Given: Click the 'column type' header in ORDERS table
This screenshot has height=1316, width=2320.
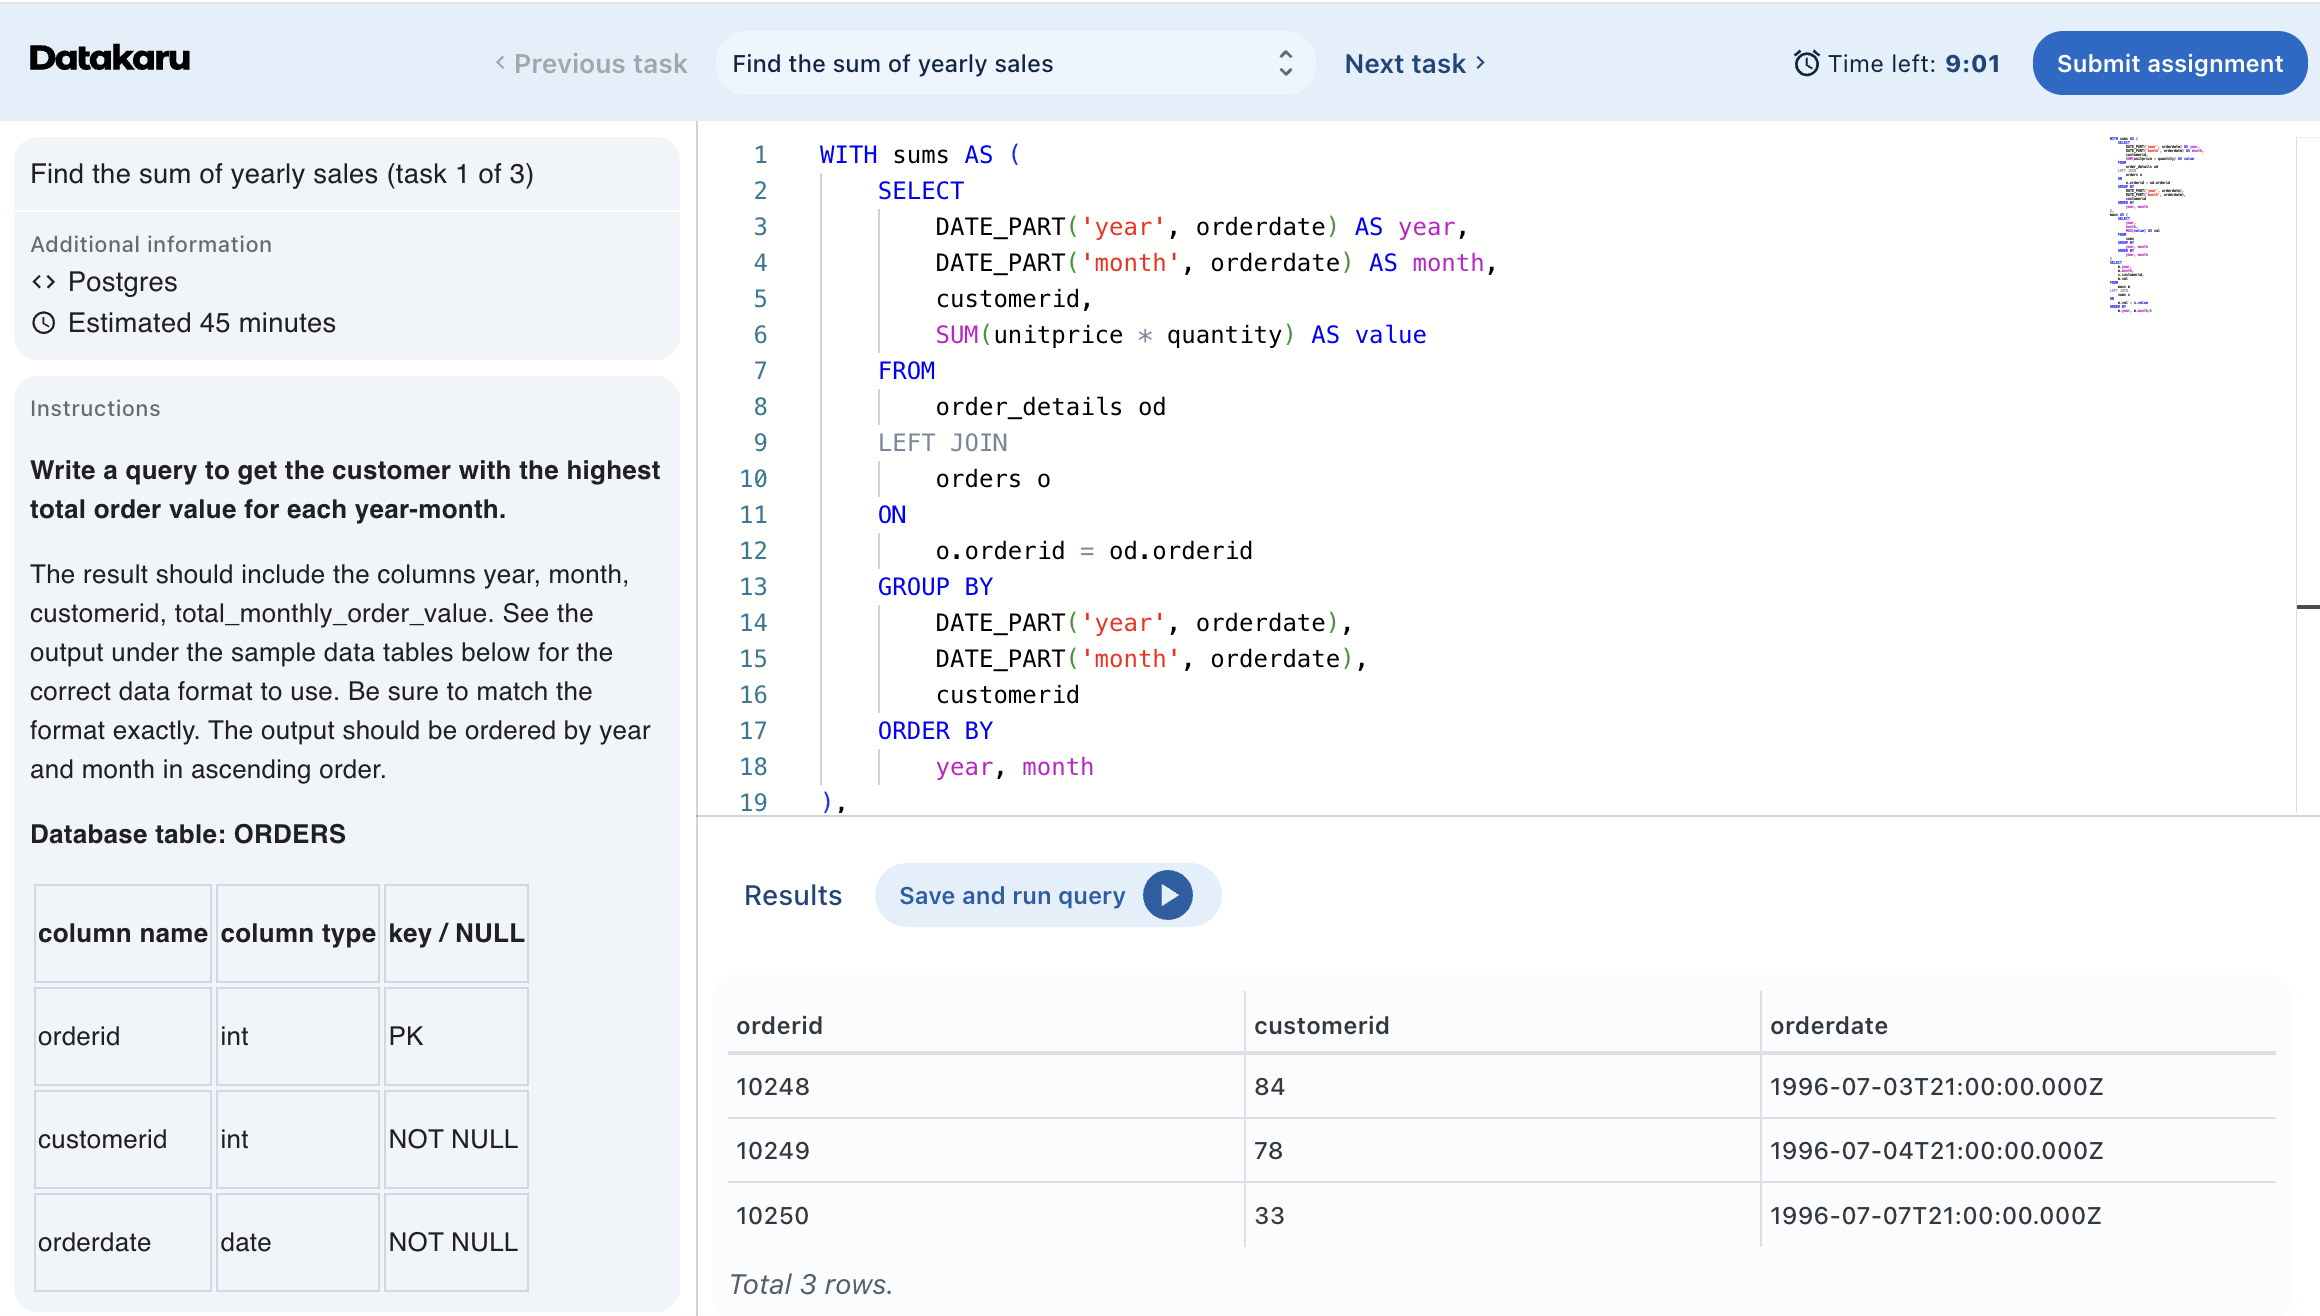Looking at the screenshot, I should point(298,933).
